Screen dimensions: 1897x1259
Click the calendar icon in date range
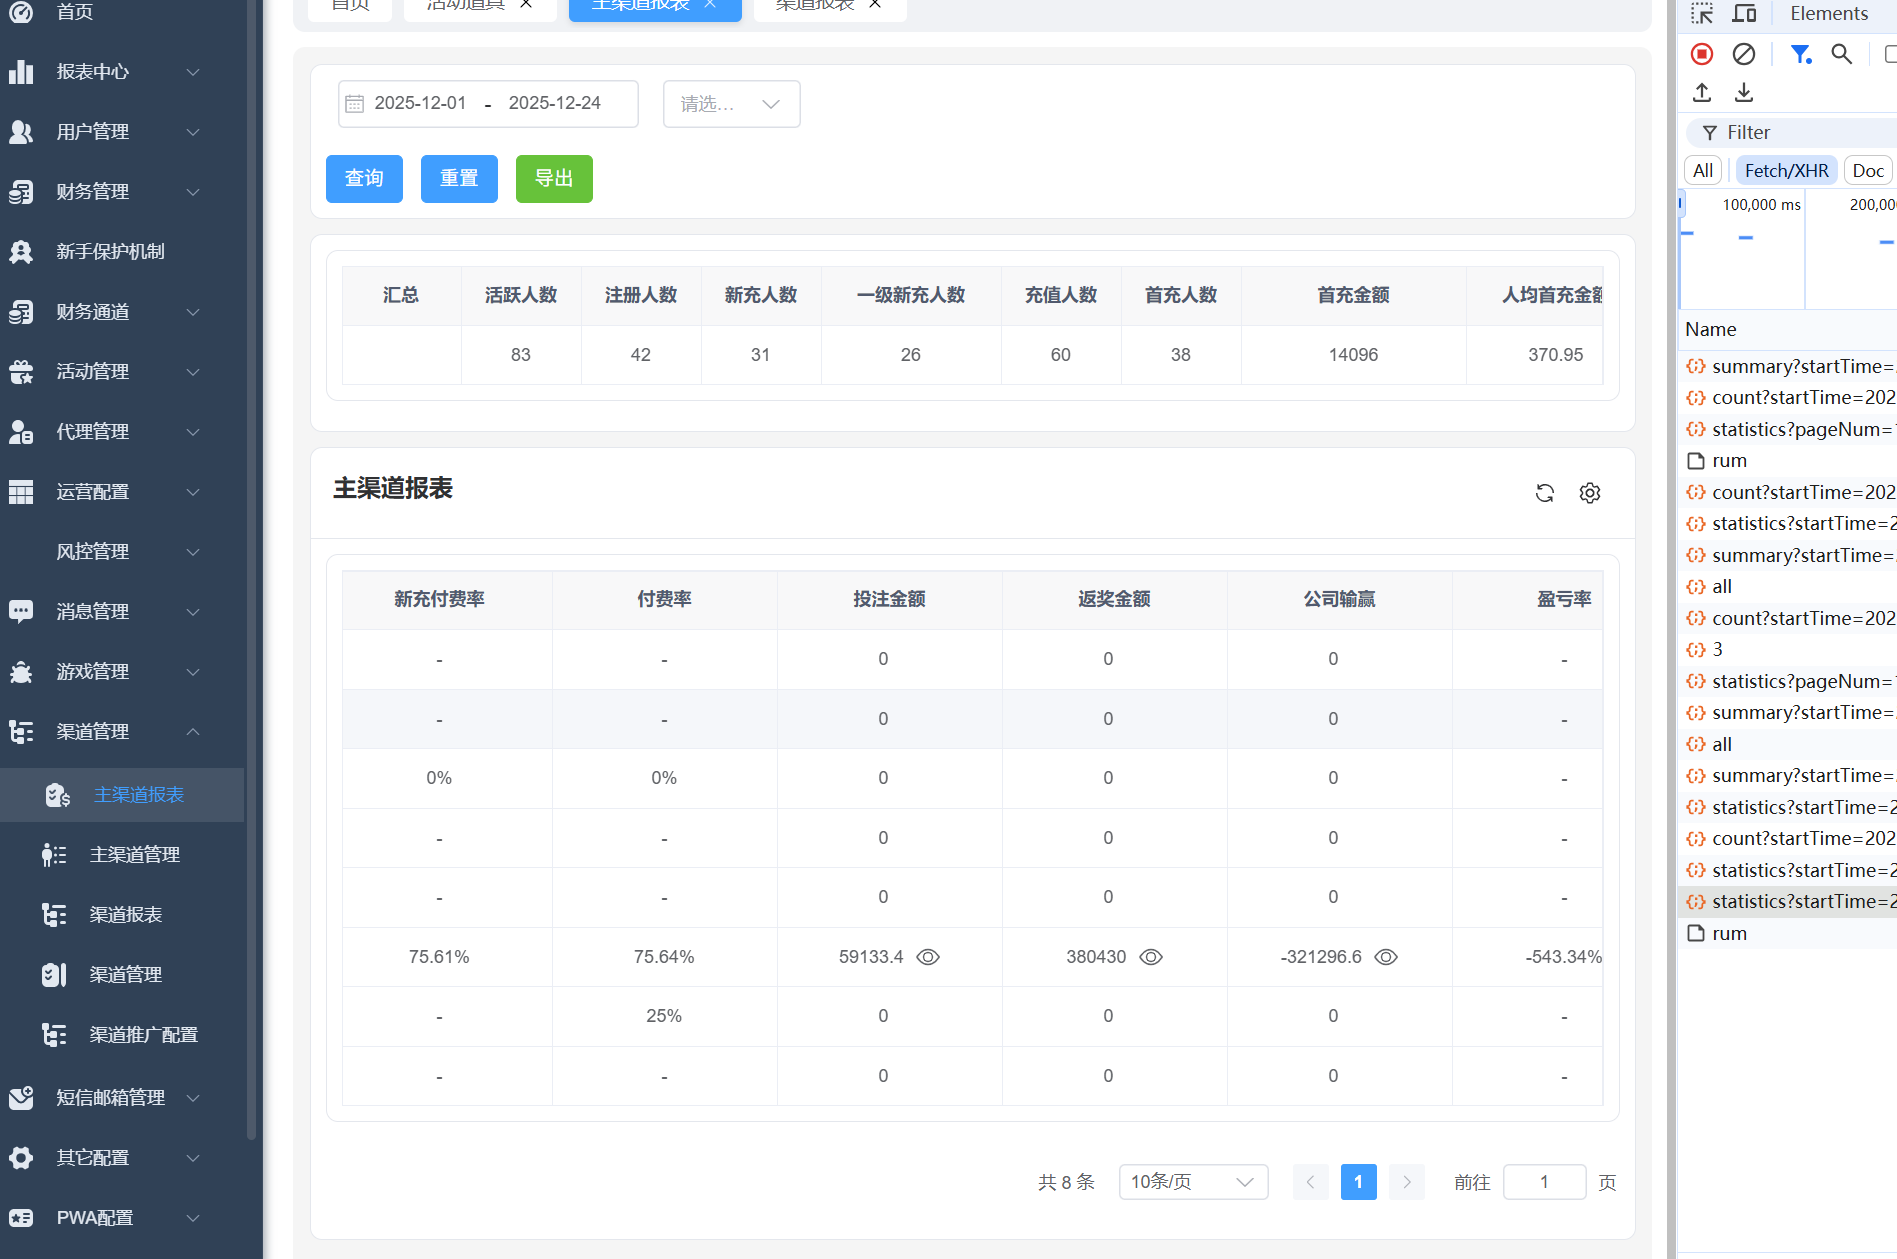[354, 104]
